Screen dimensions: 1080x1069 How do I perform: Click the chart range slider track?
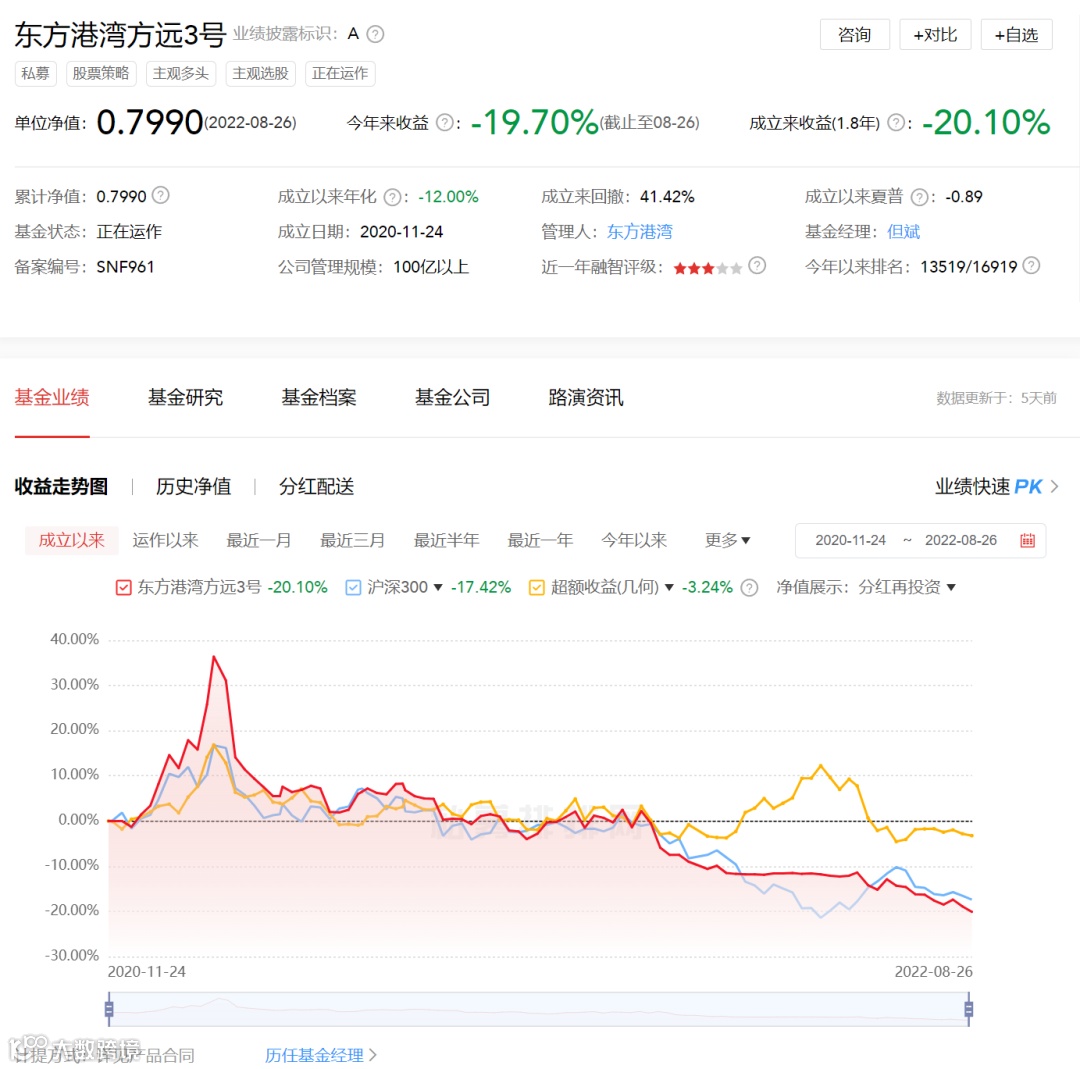point(539,1009)
